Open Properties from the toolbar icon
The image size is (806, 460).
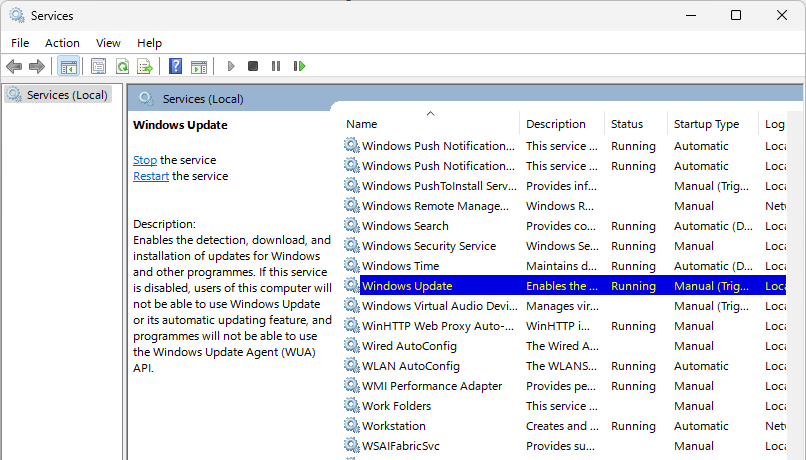point(98,66)
